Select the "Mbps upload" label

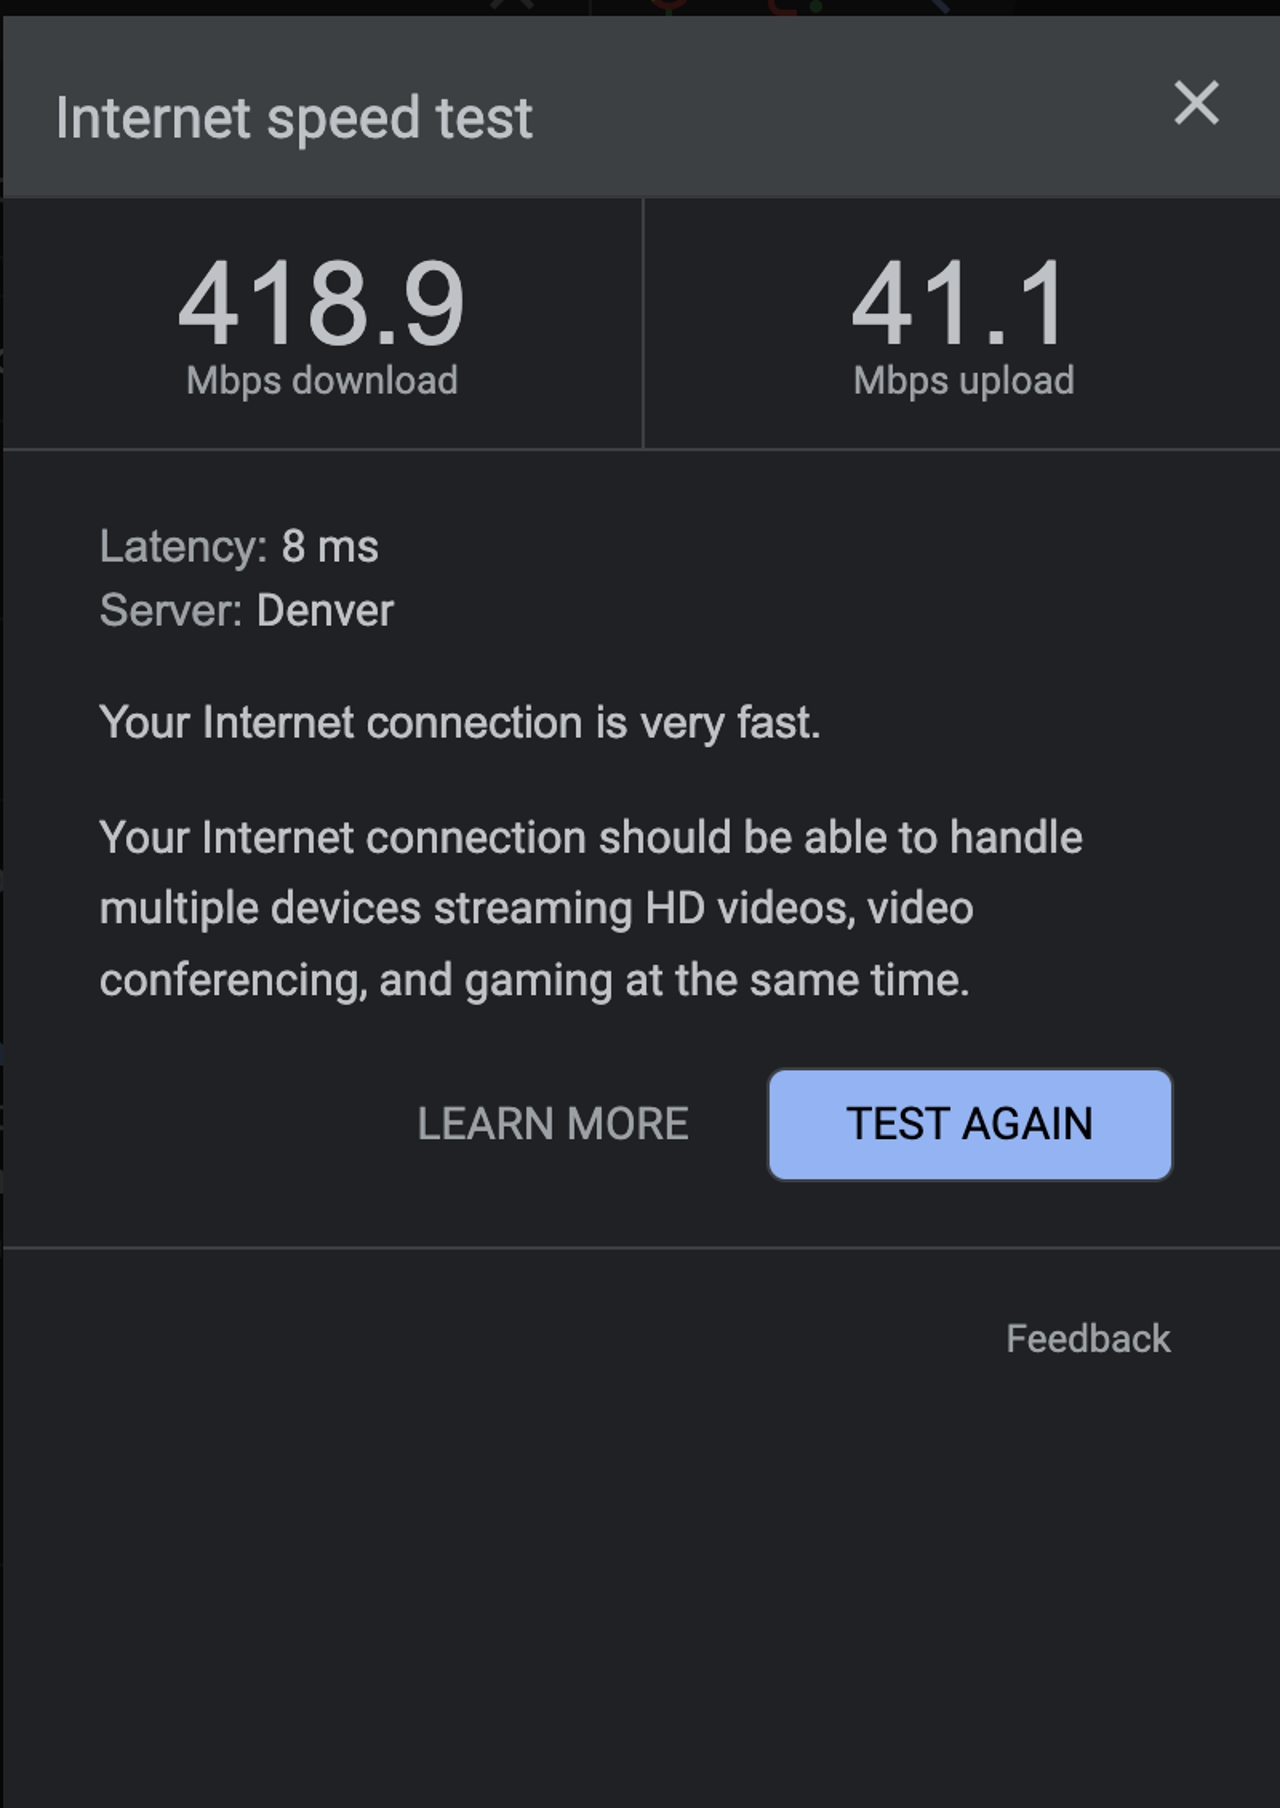[964, 381]
